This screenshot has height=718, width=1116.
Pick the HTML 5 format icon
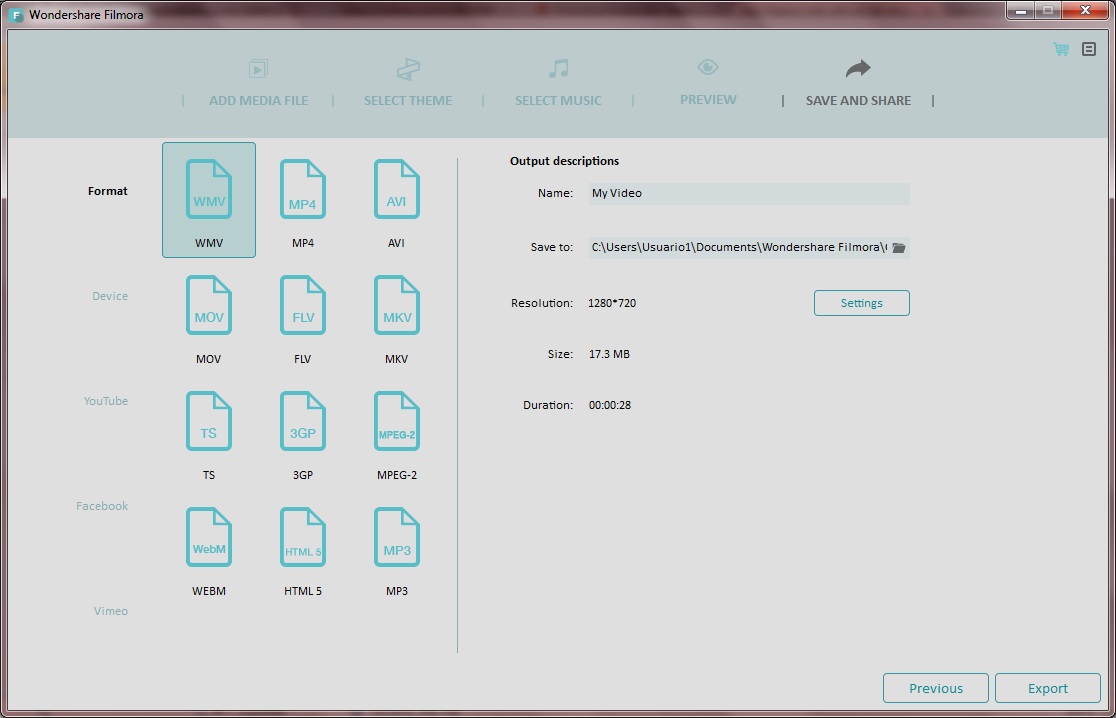302,536
